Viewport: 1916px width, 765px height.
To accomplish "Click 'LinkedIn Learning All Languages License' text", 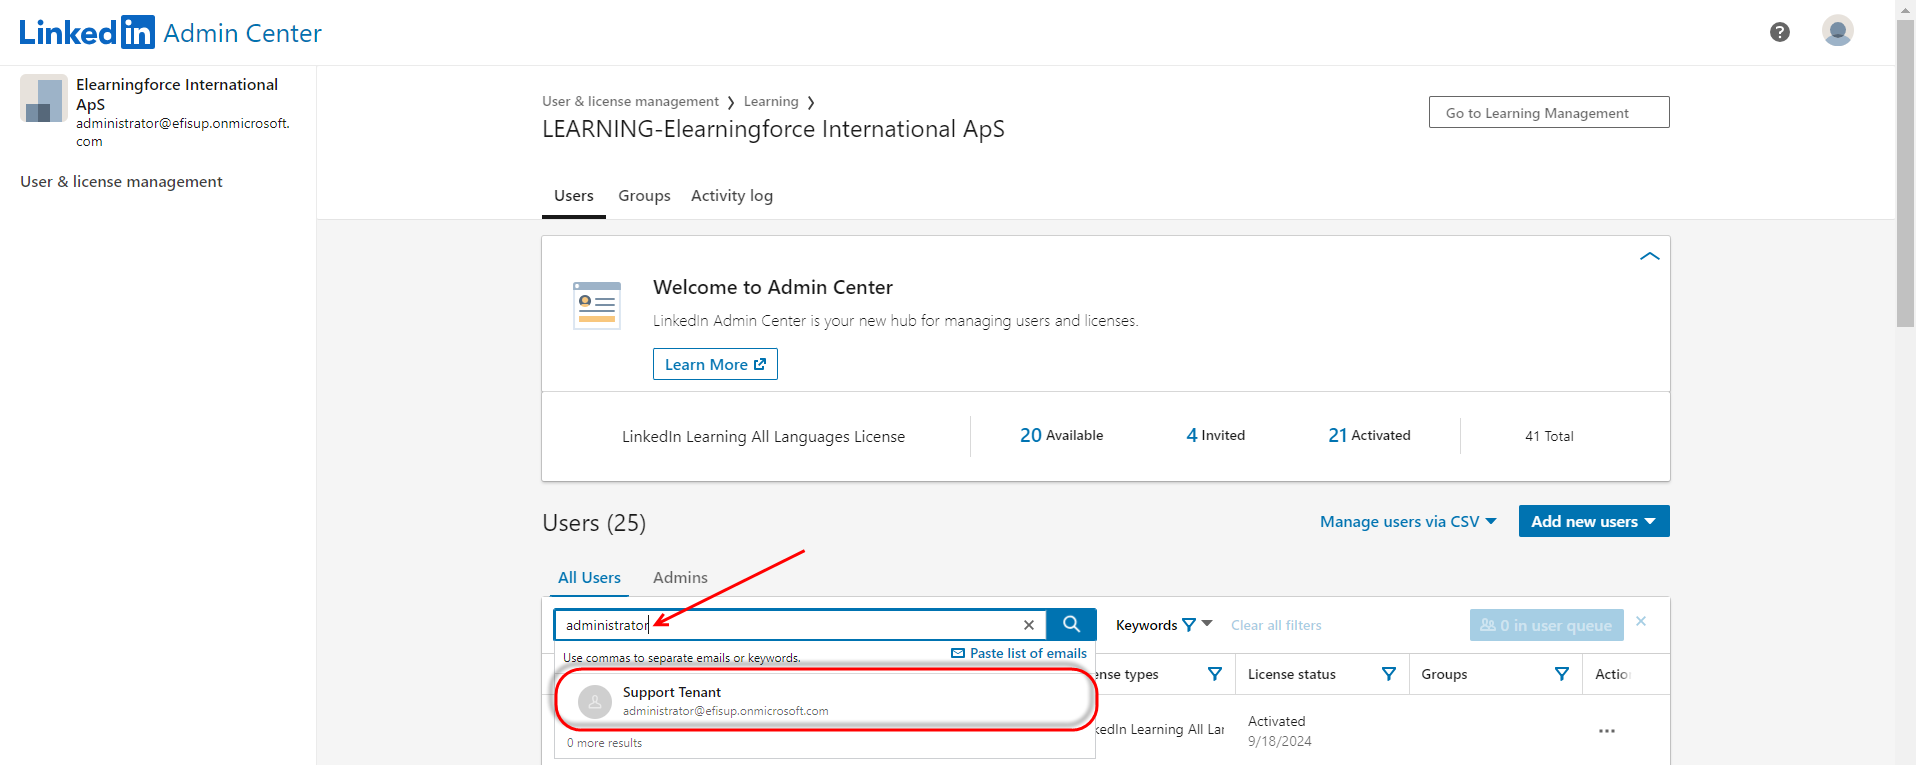I will [763, 437].
